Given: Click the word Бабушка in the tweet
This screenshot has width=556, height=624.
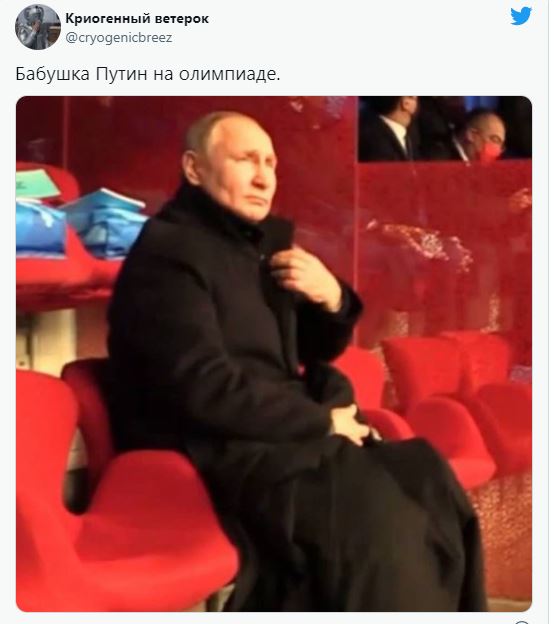Looking at the screenshot, I should pyautogui.click(x=53, y=74).
